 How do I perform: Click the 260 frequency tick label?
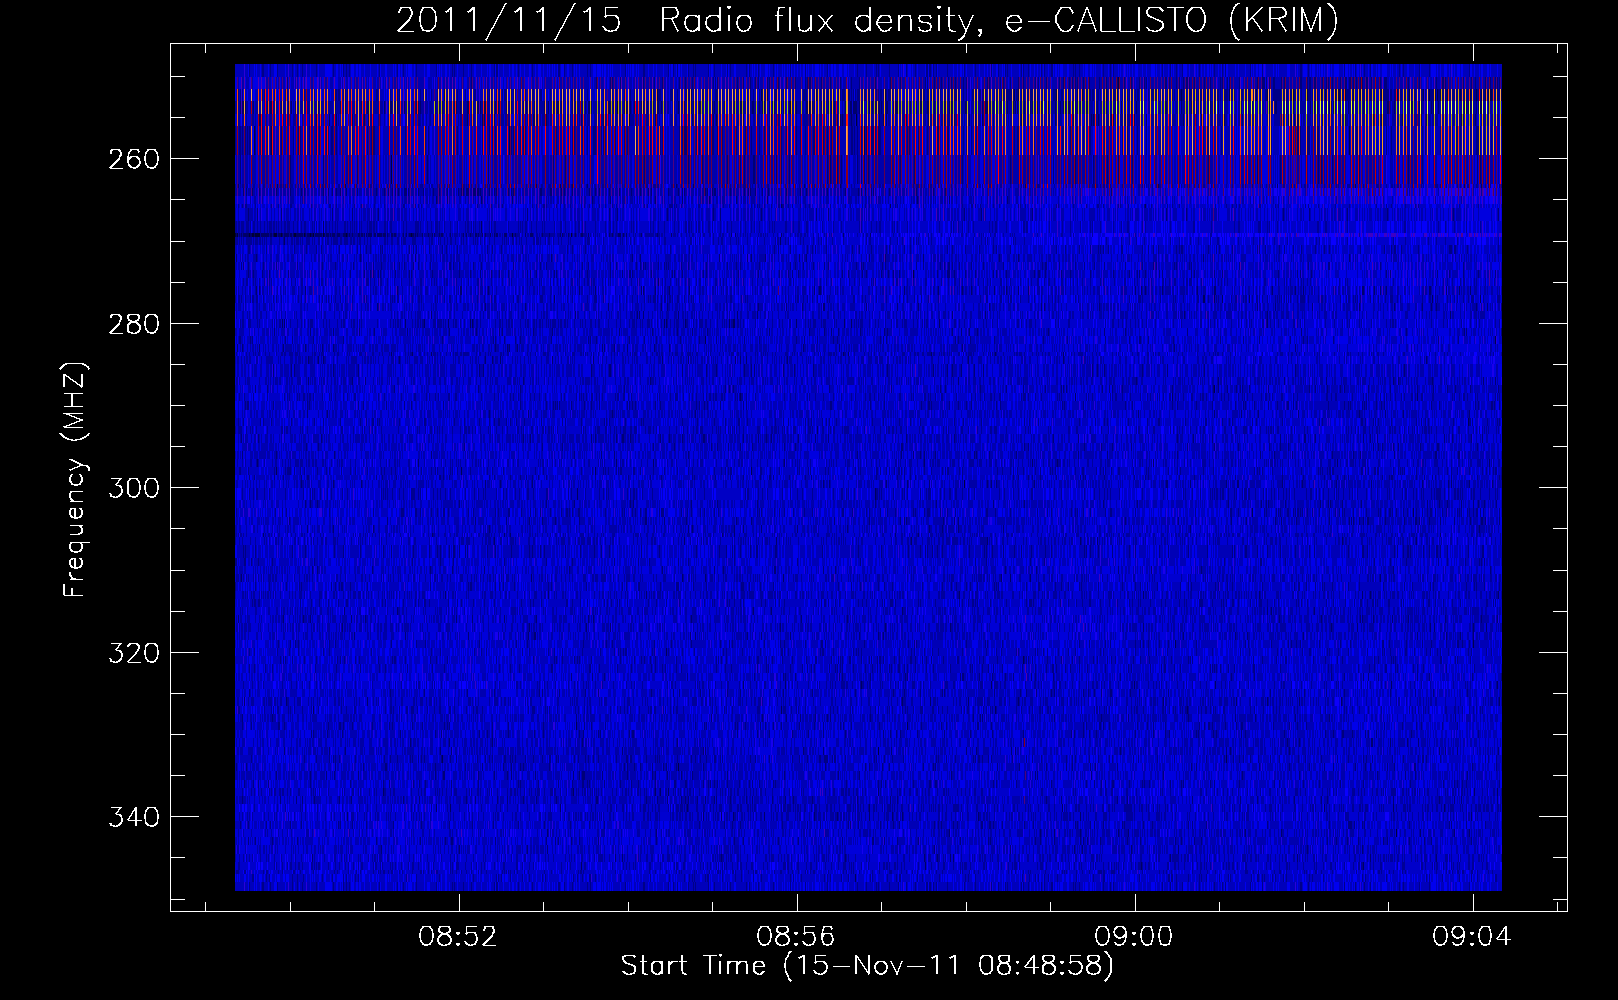(x=133, y=159)
